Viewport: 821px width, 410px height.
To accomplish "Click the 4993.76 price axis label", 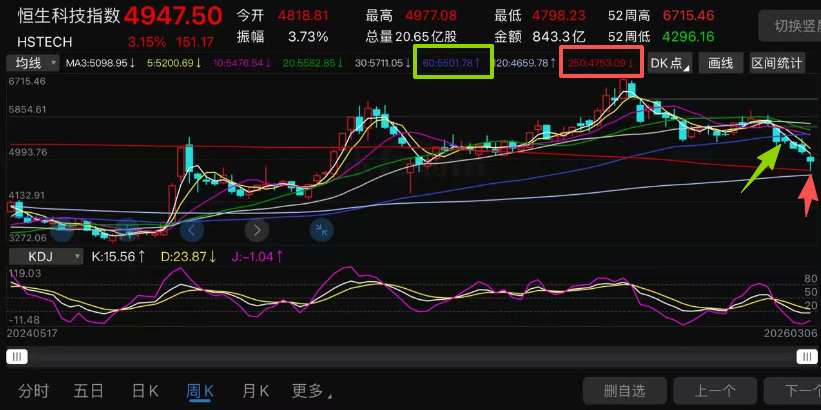I will click(28, 152).
